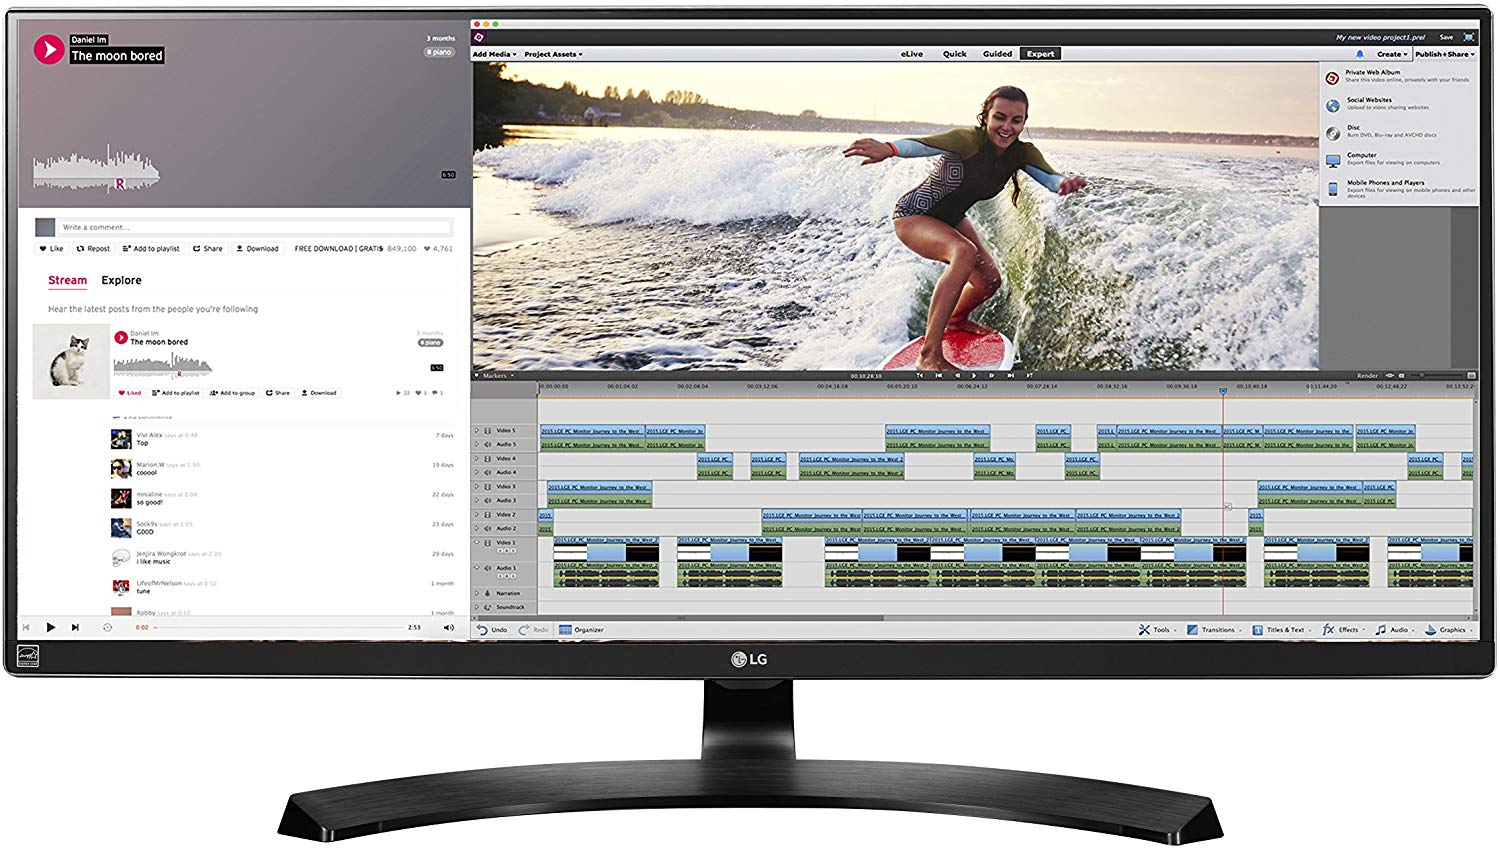The width and height of the screenshot is (1500, 850).
Task: Click the notification bell icon
Action: point(1360,54)
